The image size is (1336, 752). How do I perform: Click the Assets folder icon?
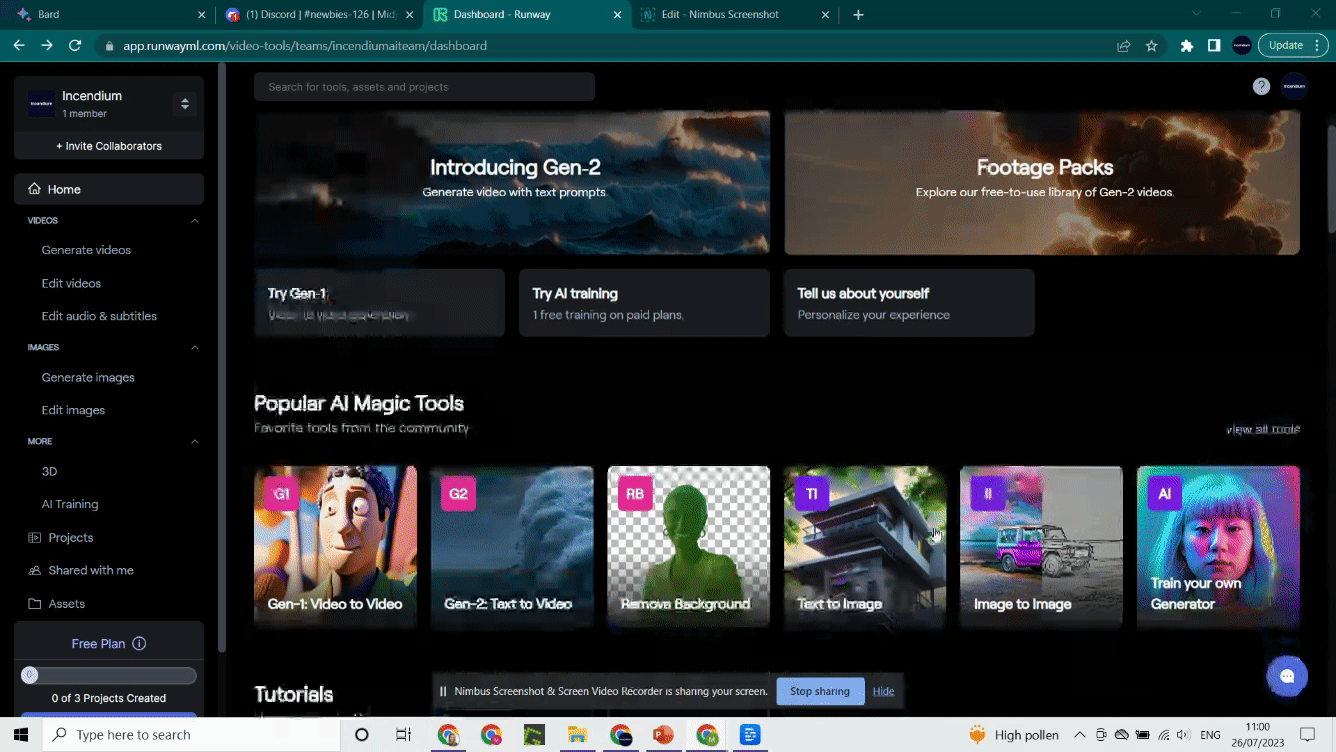coord(35,604)
